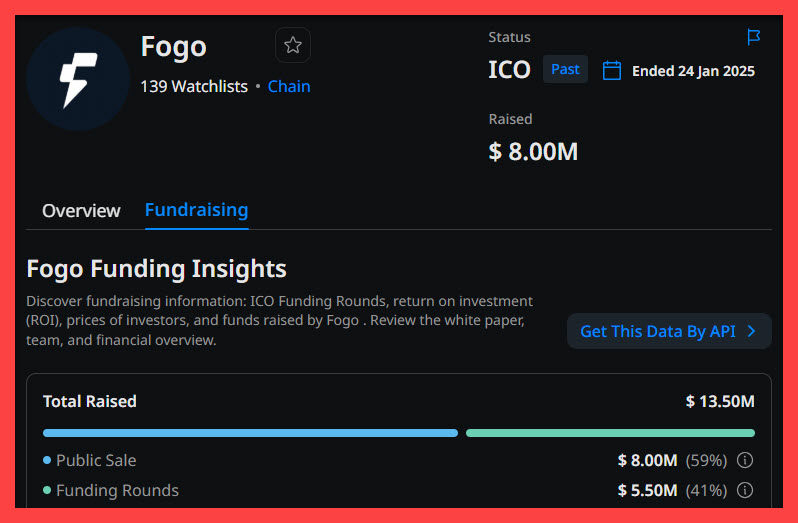Image resolution: width=798 pixels, height=523 pixels.
Task: Click the Fogo project title
Action: pos(174,47)
